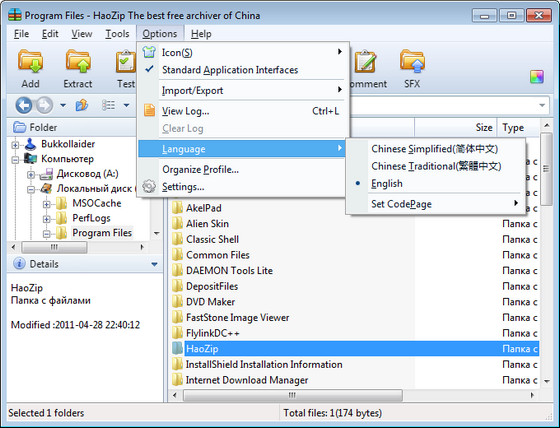Click the DVD Maker folder icon

tap(177, 302)
